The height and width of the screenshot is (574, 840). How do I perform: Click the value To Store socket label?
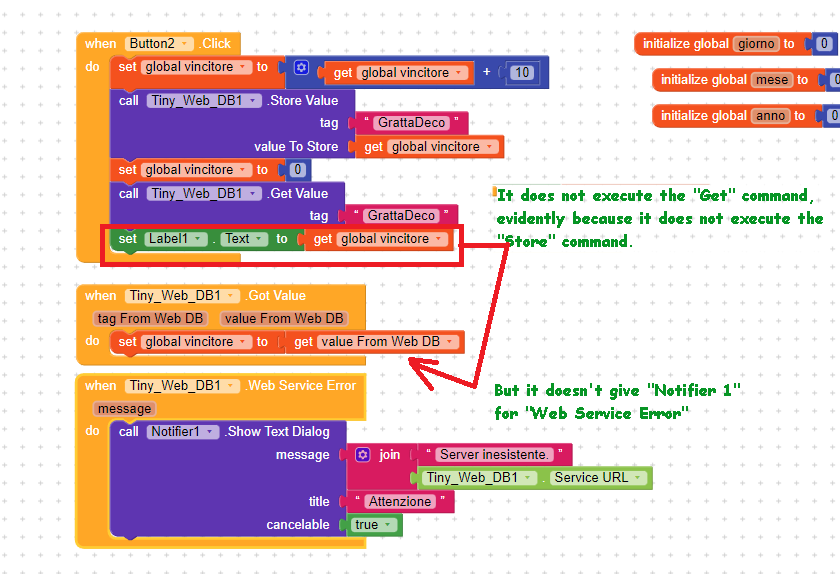click(296, 147)
